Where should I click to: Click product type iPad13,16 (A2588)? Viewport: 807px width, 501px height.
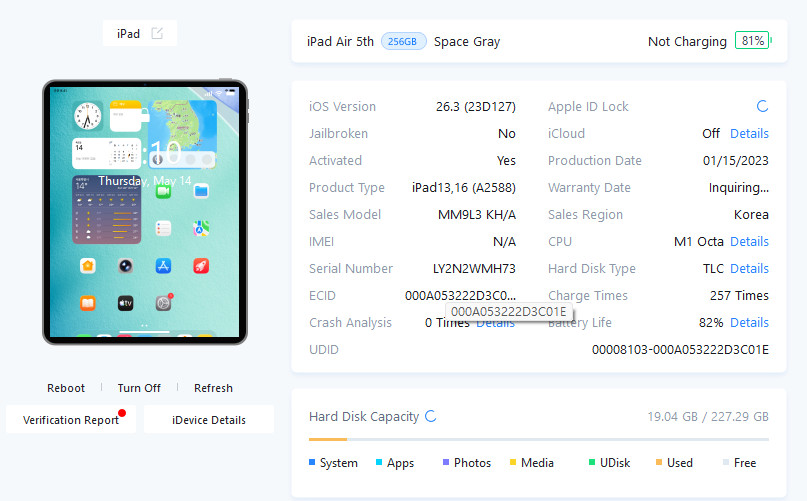(x=464, y=187)
